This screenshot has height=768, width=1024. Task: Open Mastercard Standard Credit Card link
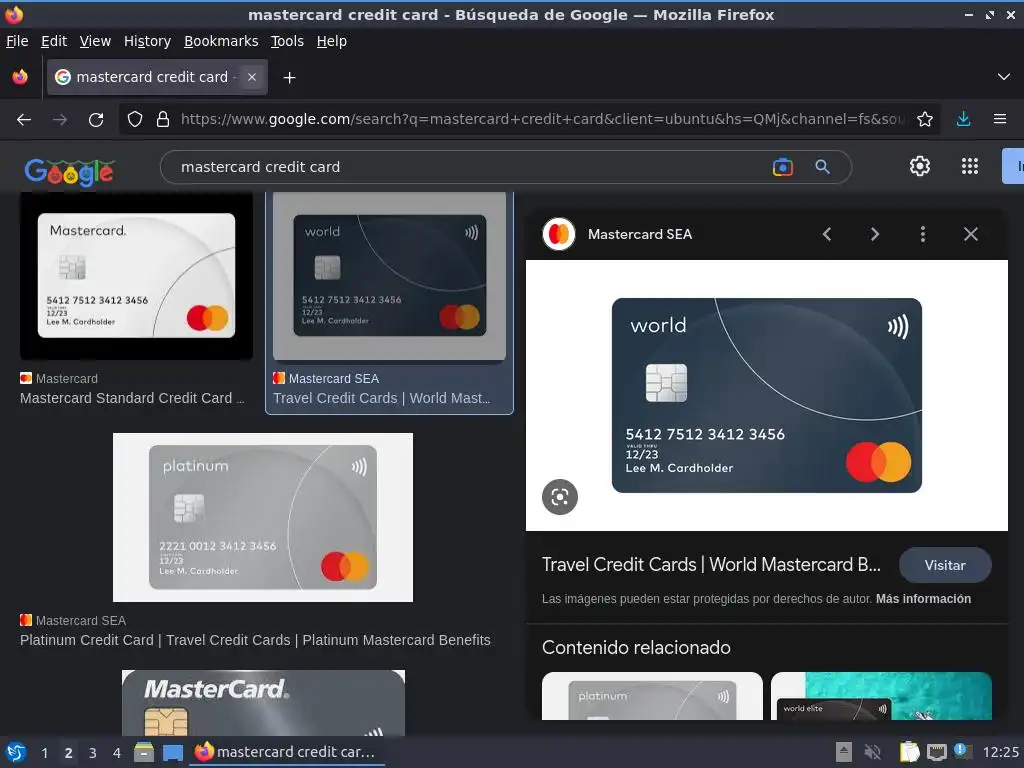[x=133, y=398]
